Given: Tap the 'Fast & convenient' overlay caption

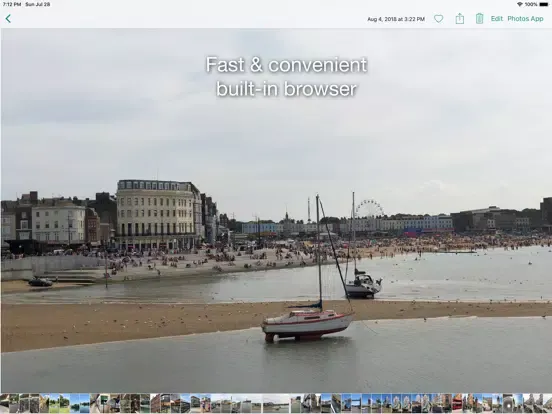Looking at the screenshot, I should point(286,65).
